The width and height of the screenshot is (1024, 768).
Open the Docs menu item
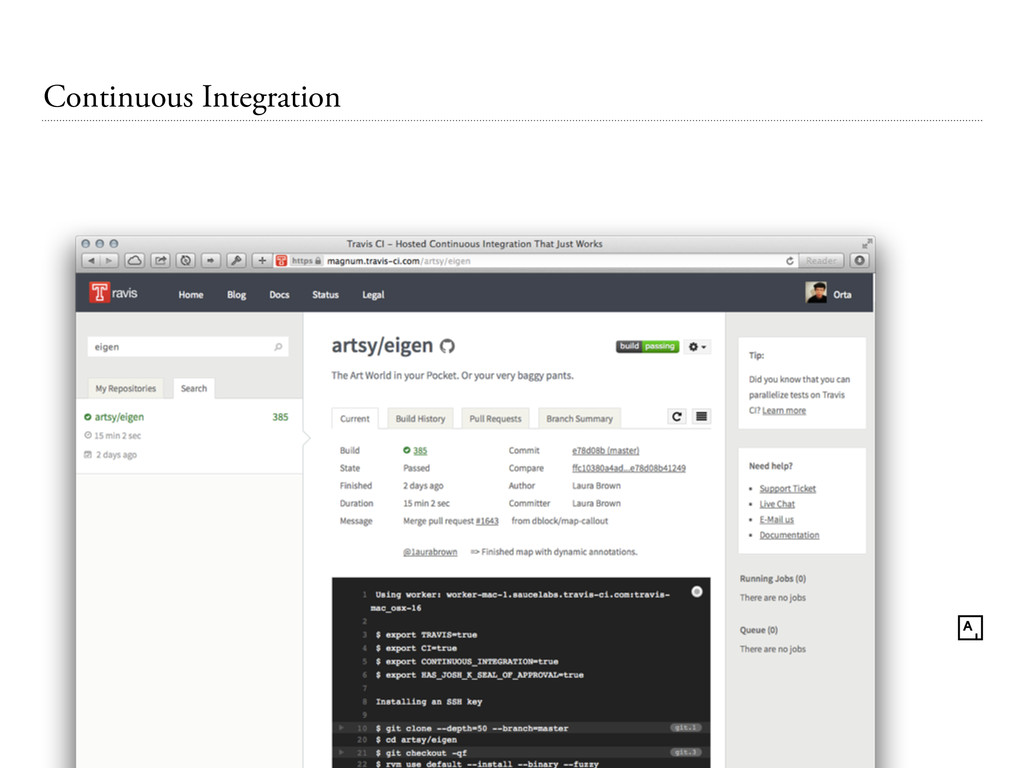click(280, 295)
